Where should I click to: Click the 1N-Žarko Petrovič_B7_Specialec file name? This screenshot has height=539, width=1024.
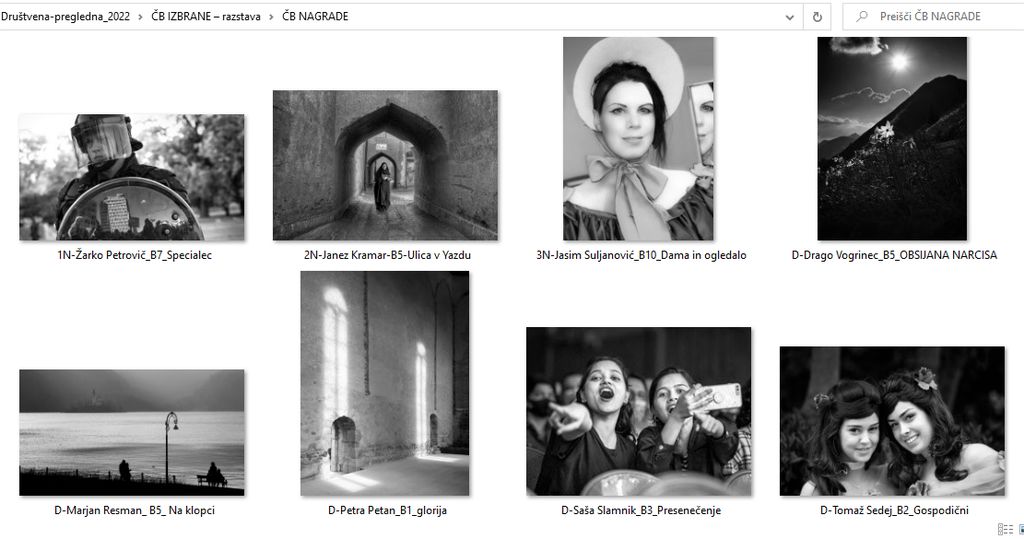click(x=134, y=255)
